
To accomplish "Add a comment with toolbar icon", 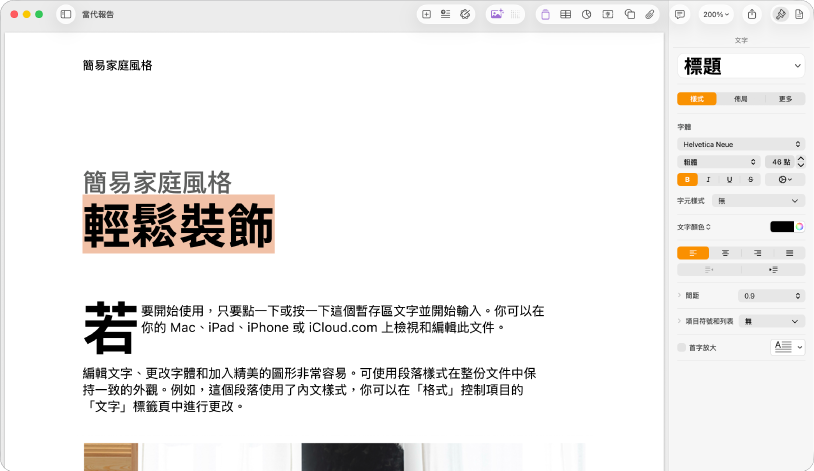I will tap(680, 15).
